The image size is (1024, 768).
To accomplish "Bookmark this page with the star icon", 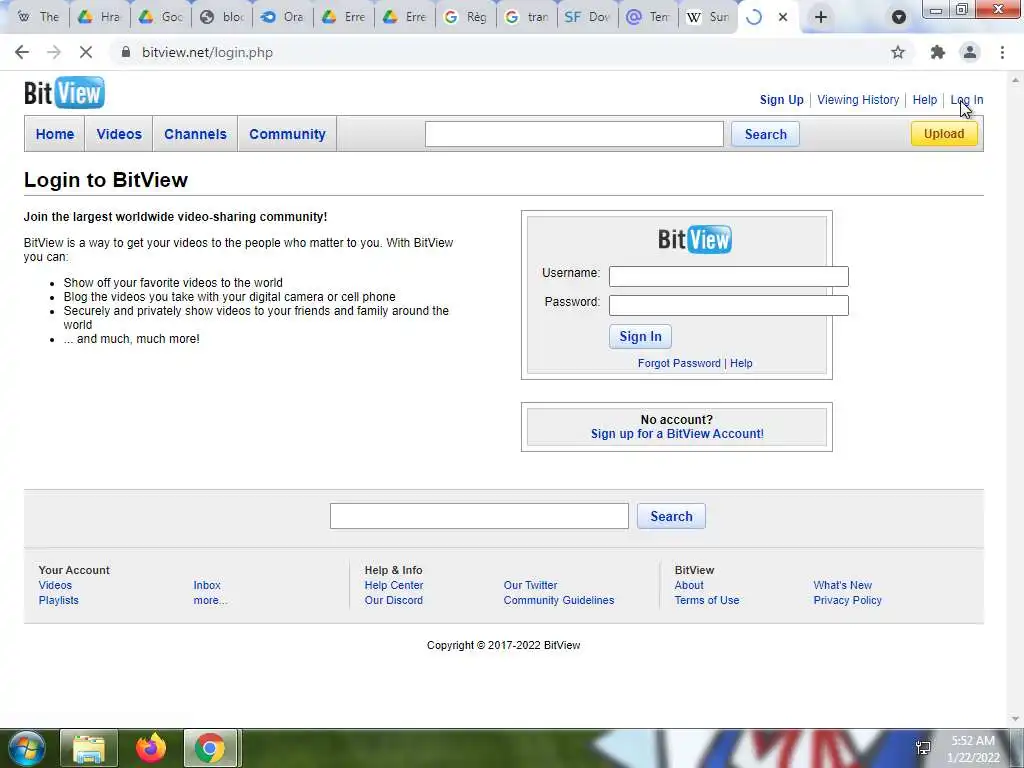I will tap(898, 52).
